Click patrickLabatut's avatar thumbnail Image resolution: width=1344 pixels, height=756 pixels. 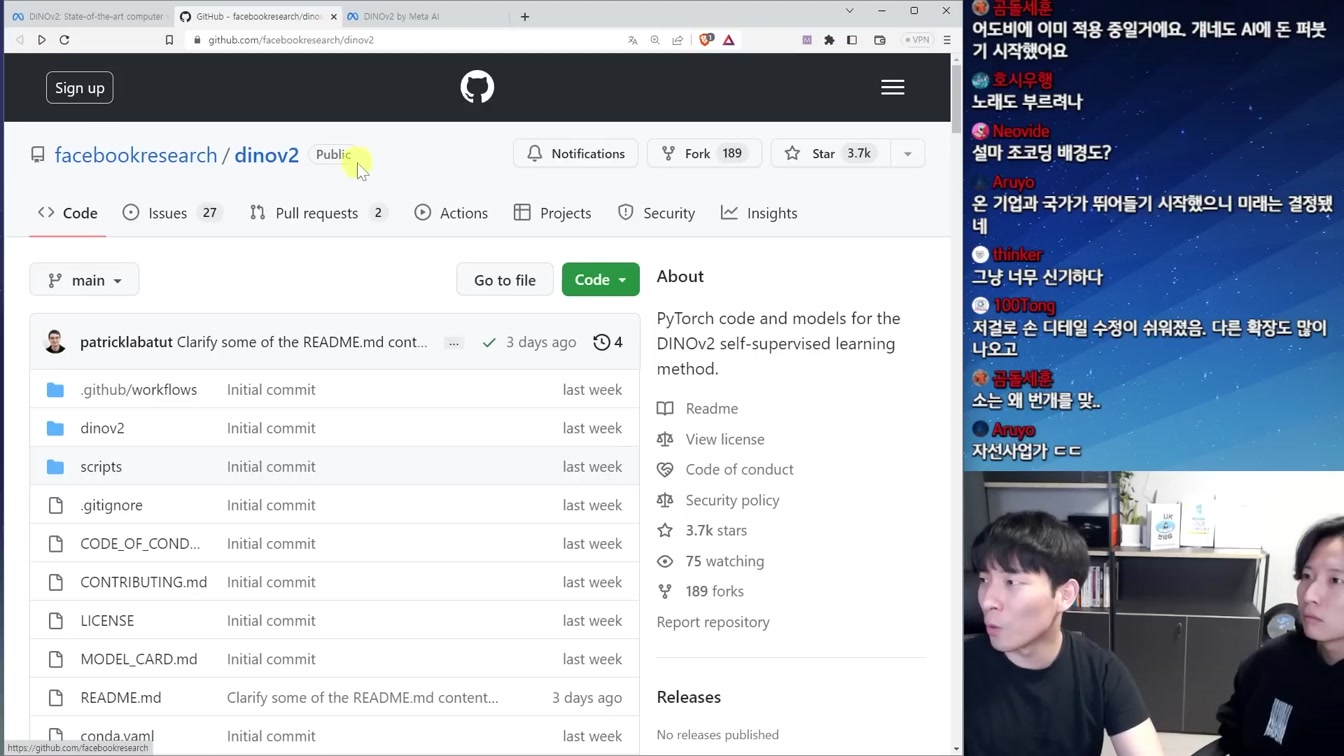coord(56,342)
